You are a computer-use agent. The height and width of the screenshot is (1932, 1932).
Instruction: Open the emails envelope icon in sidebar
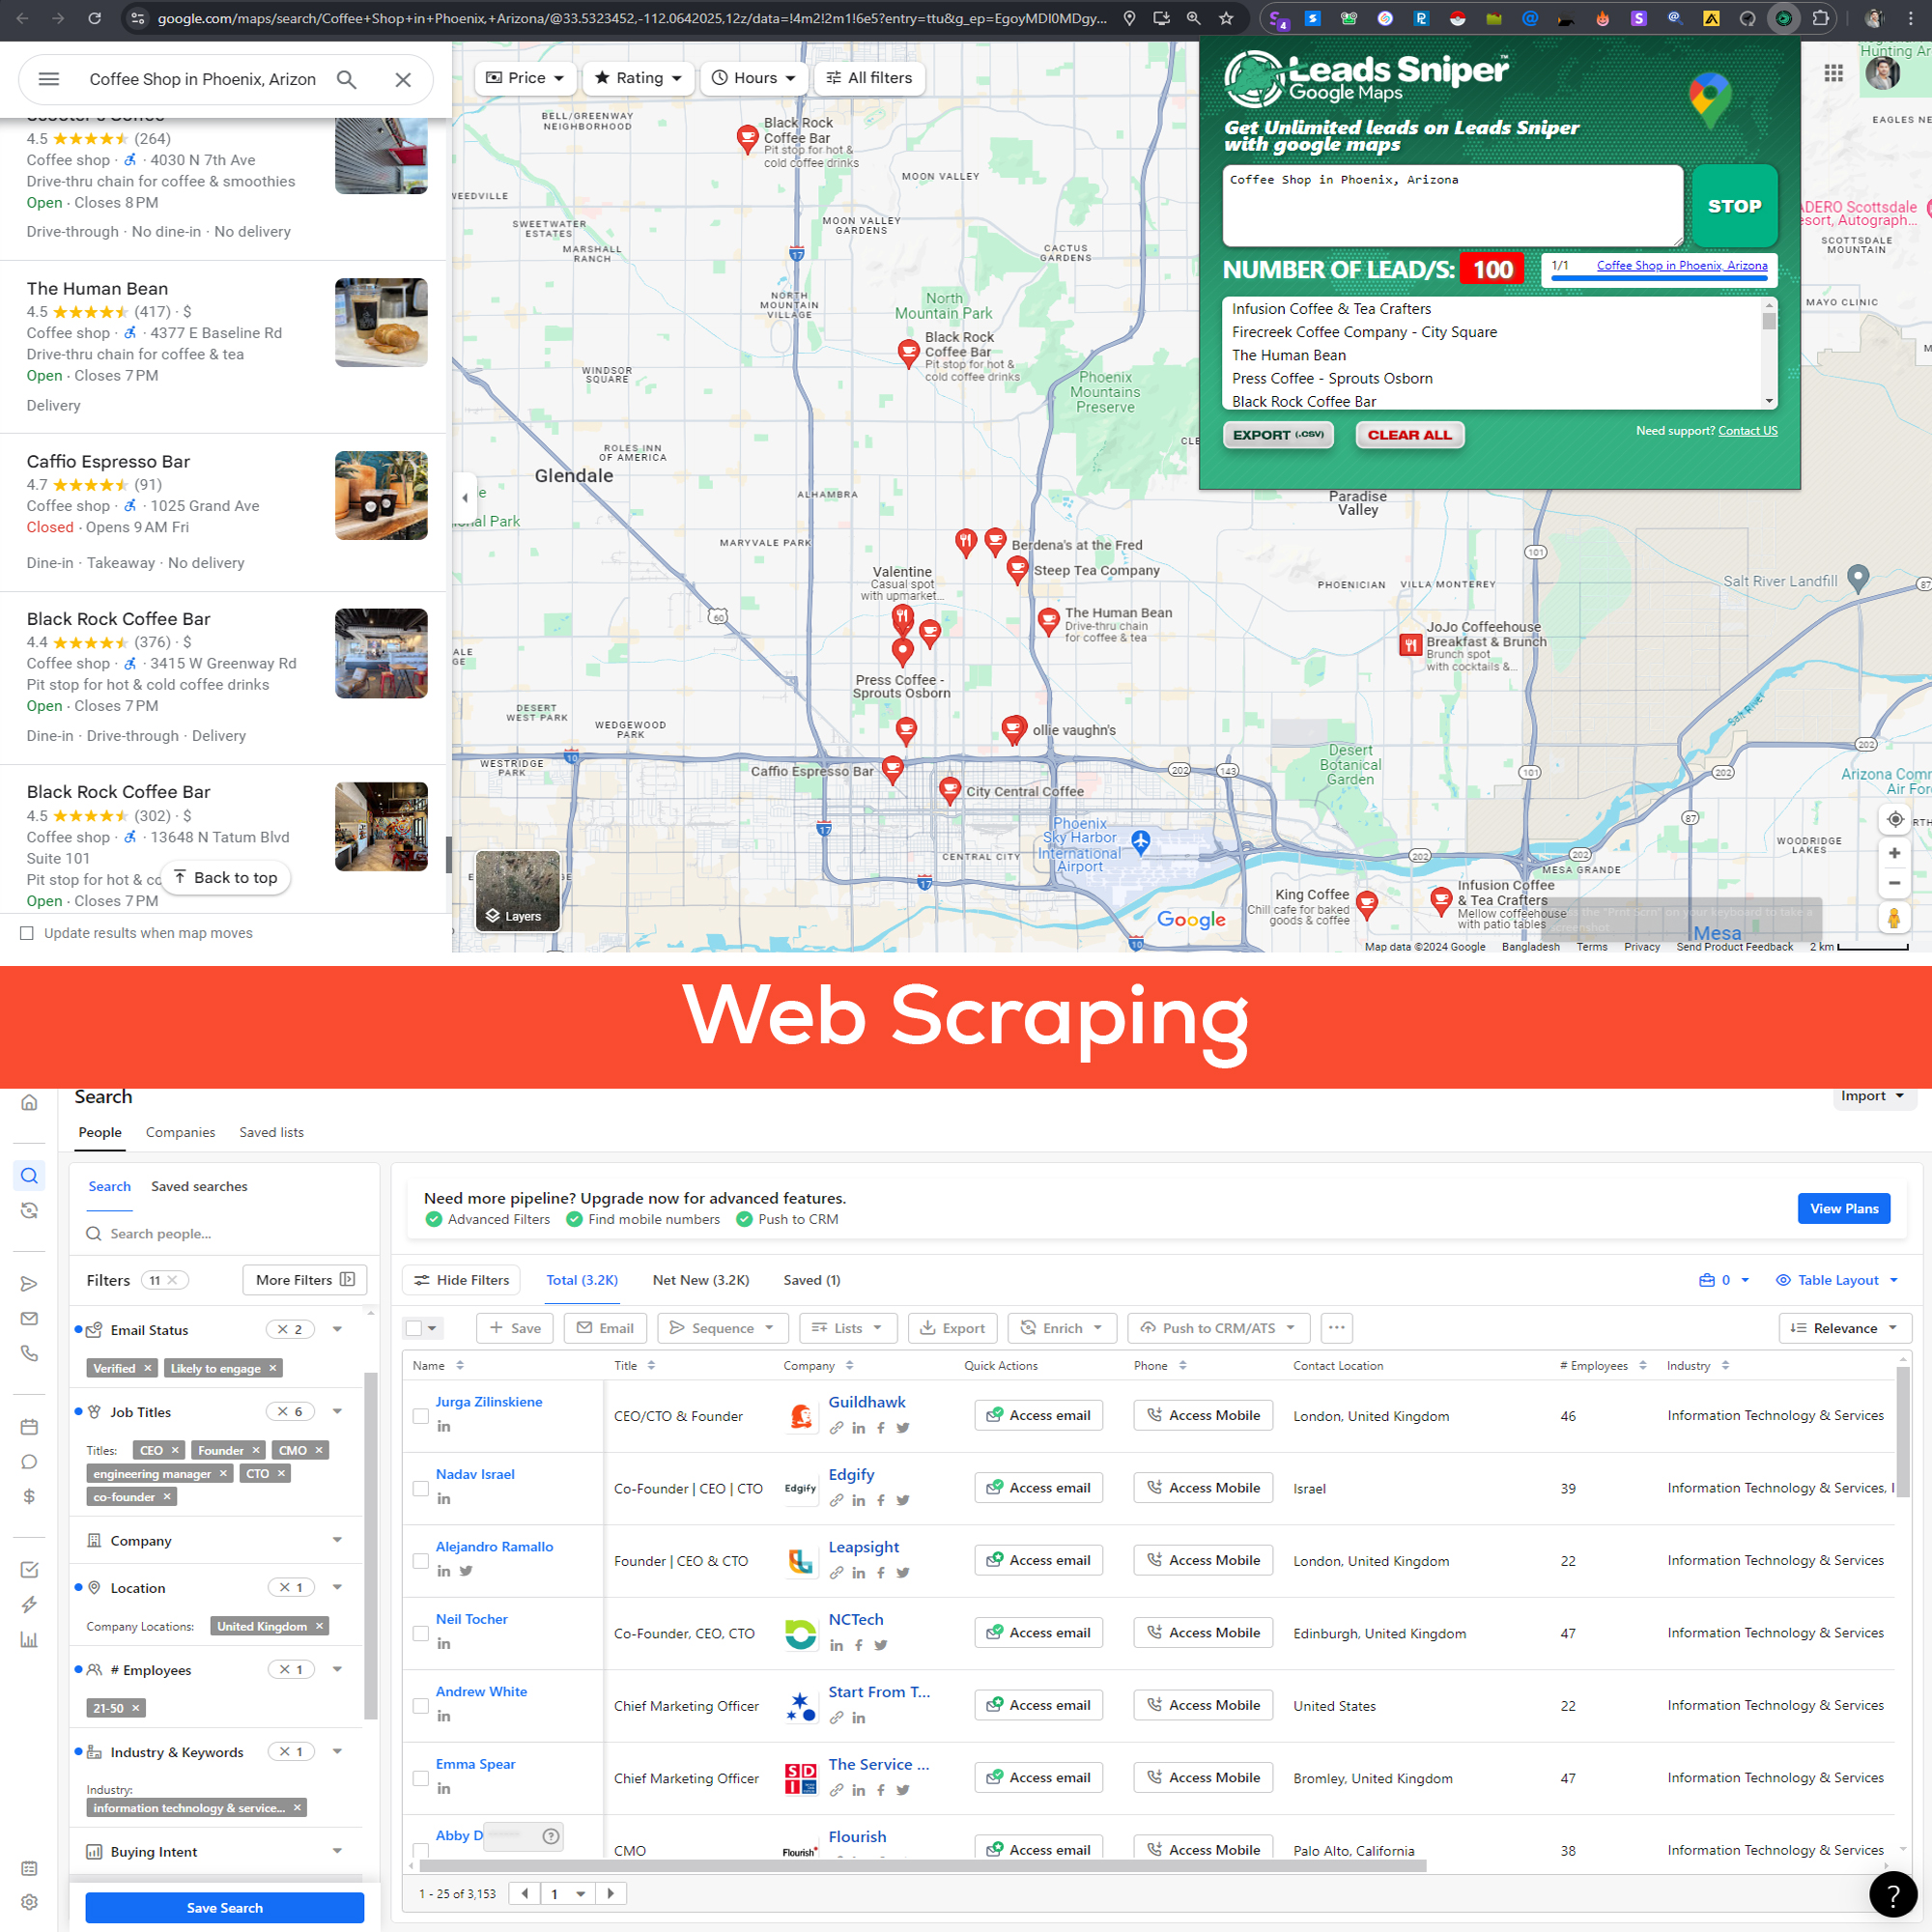tap(29, 1318)
